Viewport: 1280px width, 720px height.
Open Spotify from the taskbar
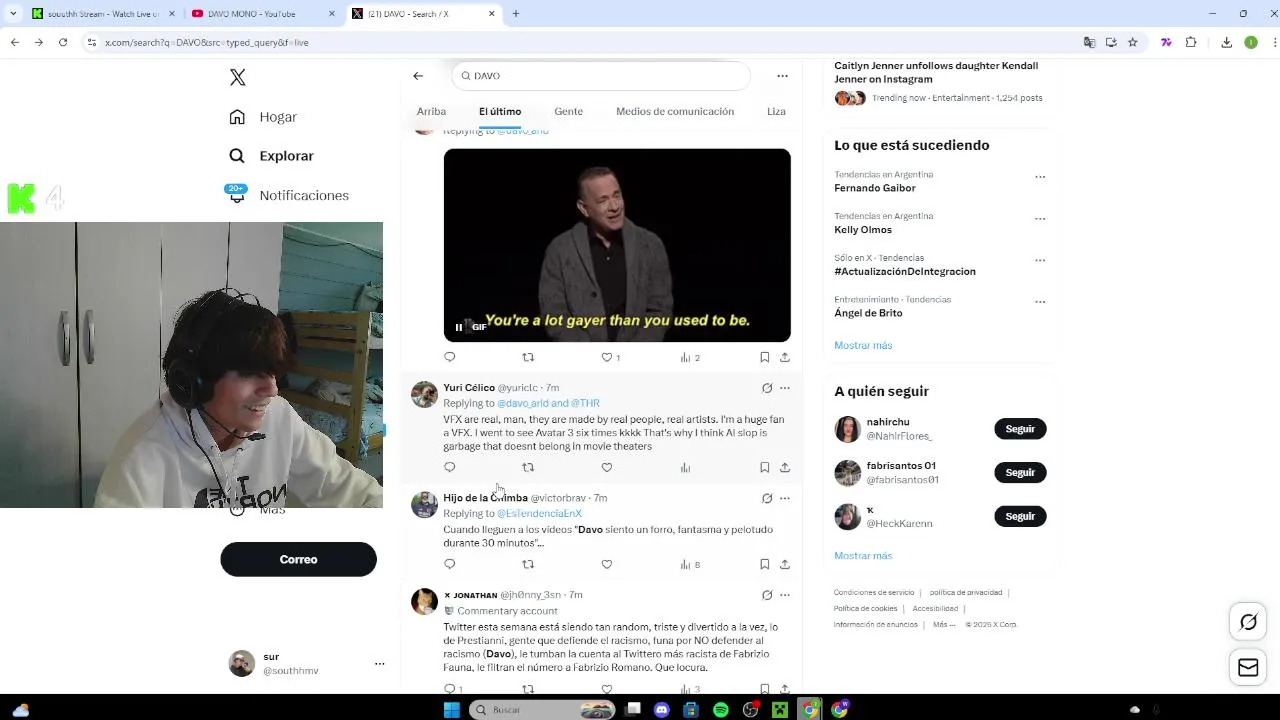tap(721, 709)
